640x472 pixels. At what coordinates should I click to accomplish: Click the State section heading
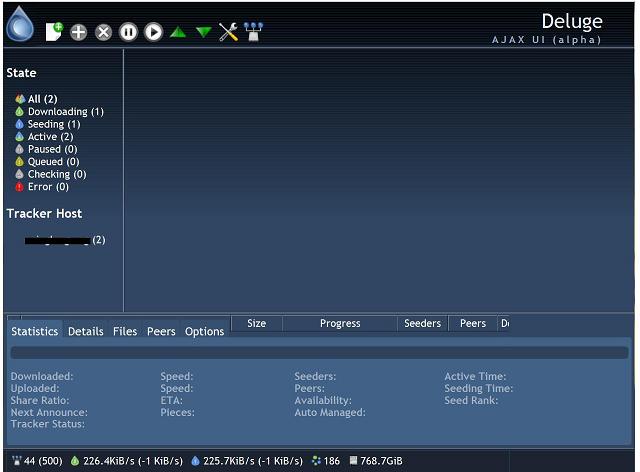[21, 73]
